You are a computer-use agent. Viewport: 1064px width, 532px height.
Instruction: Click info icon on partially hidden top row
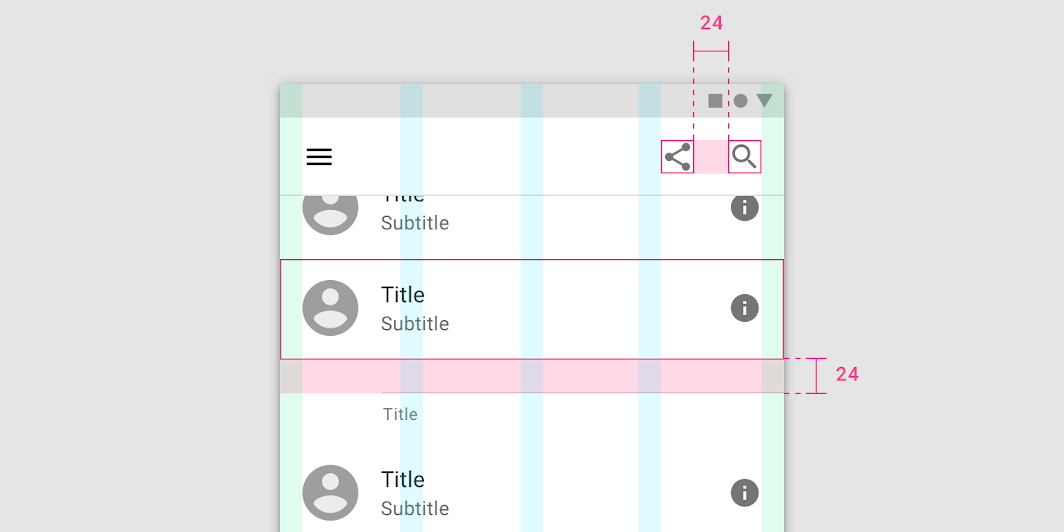pos(744,208)
